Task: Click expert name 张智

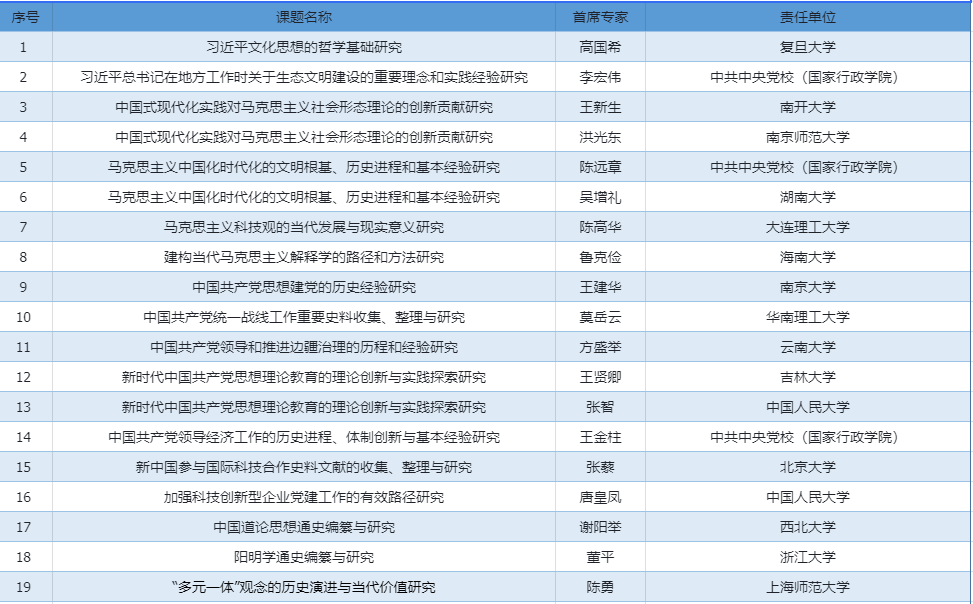Action: (x=600, y=407)
